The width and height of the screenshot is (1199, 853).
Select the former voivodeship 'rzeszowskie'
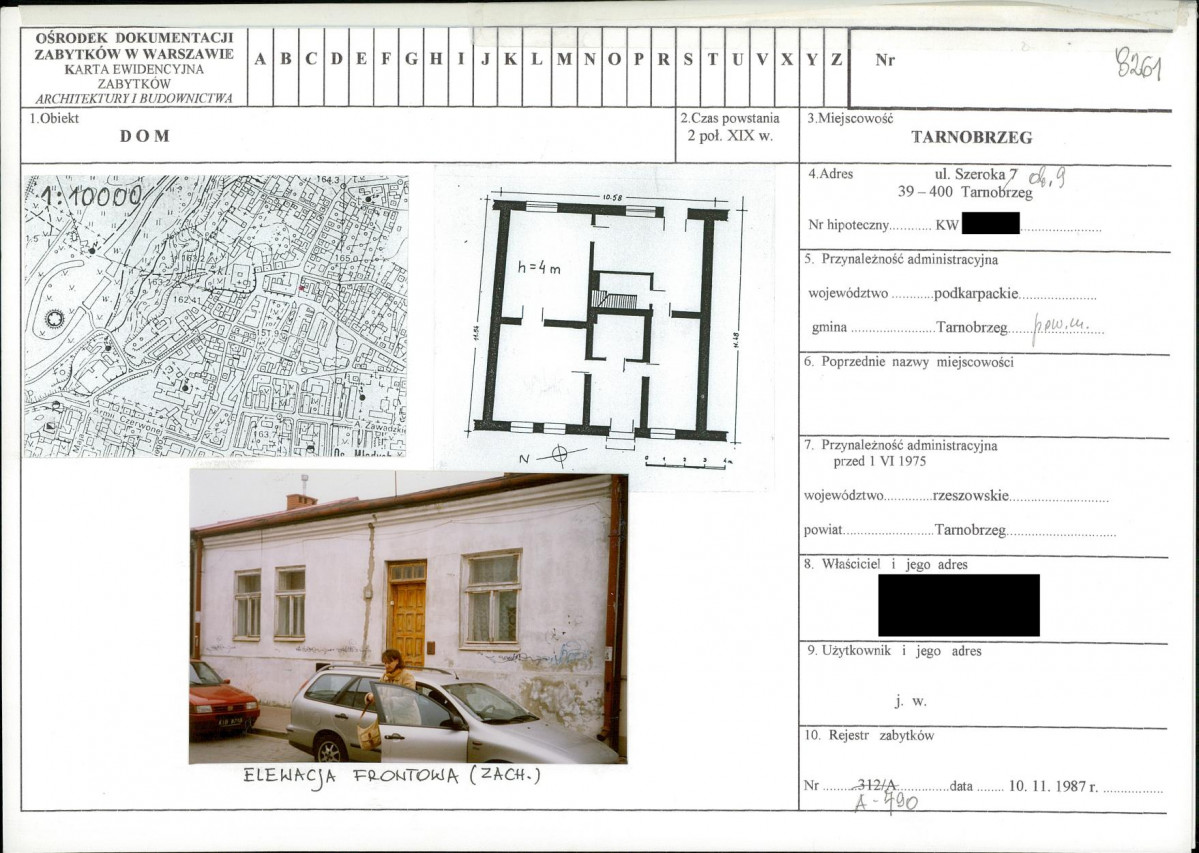tap(971, 496)
